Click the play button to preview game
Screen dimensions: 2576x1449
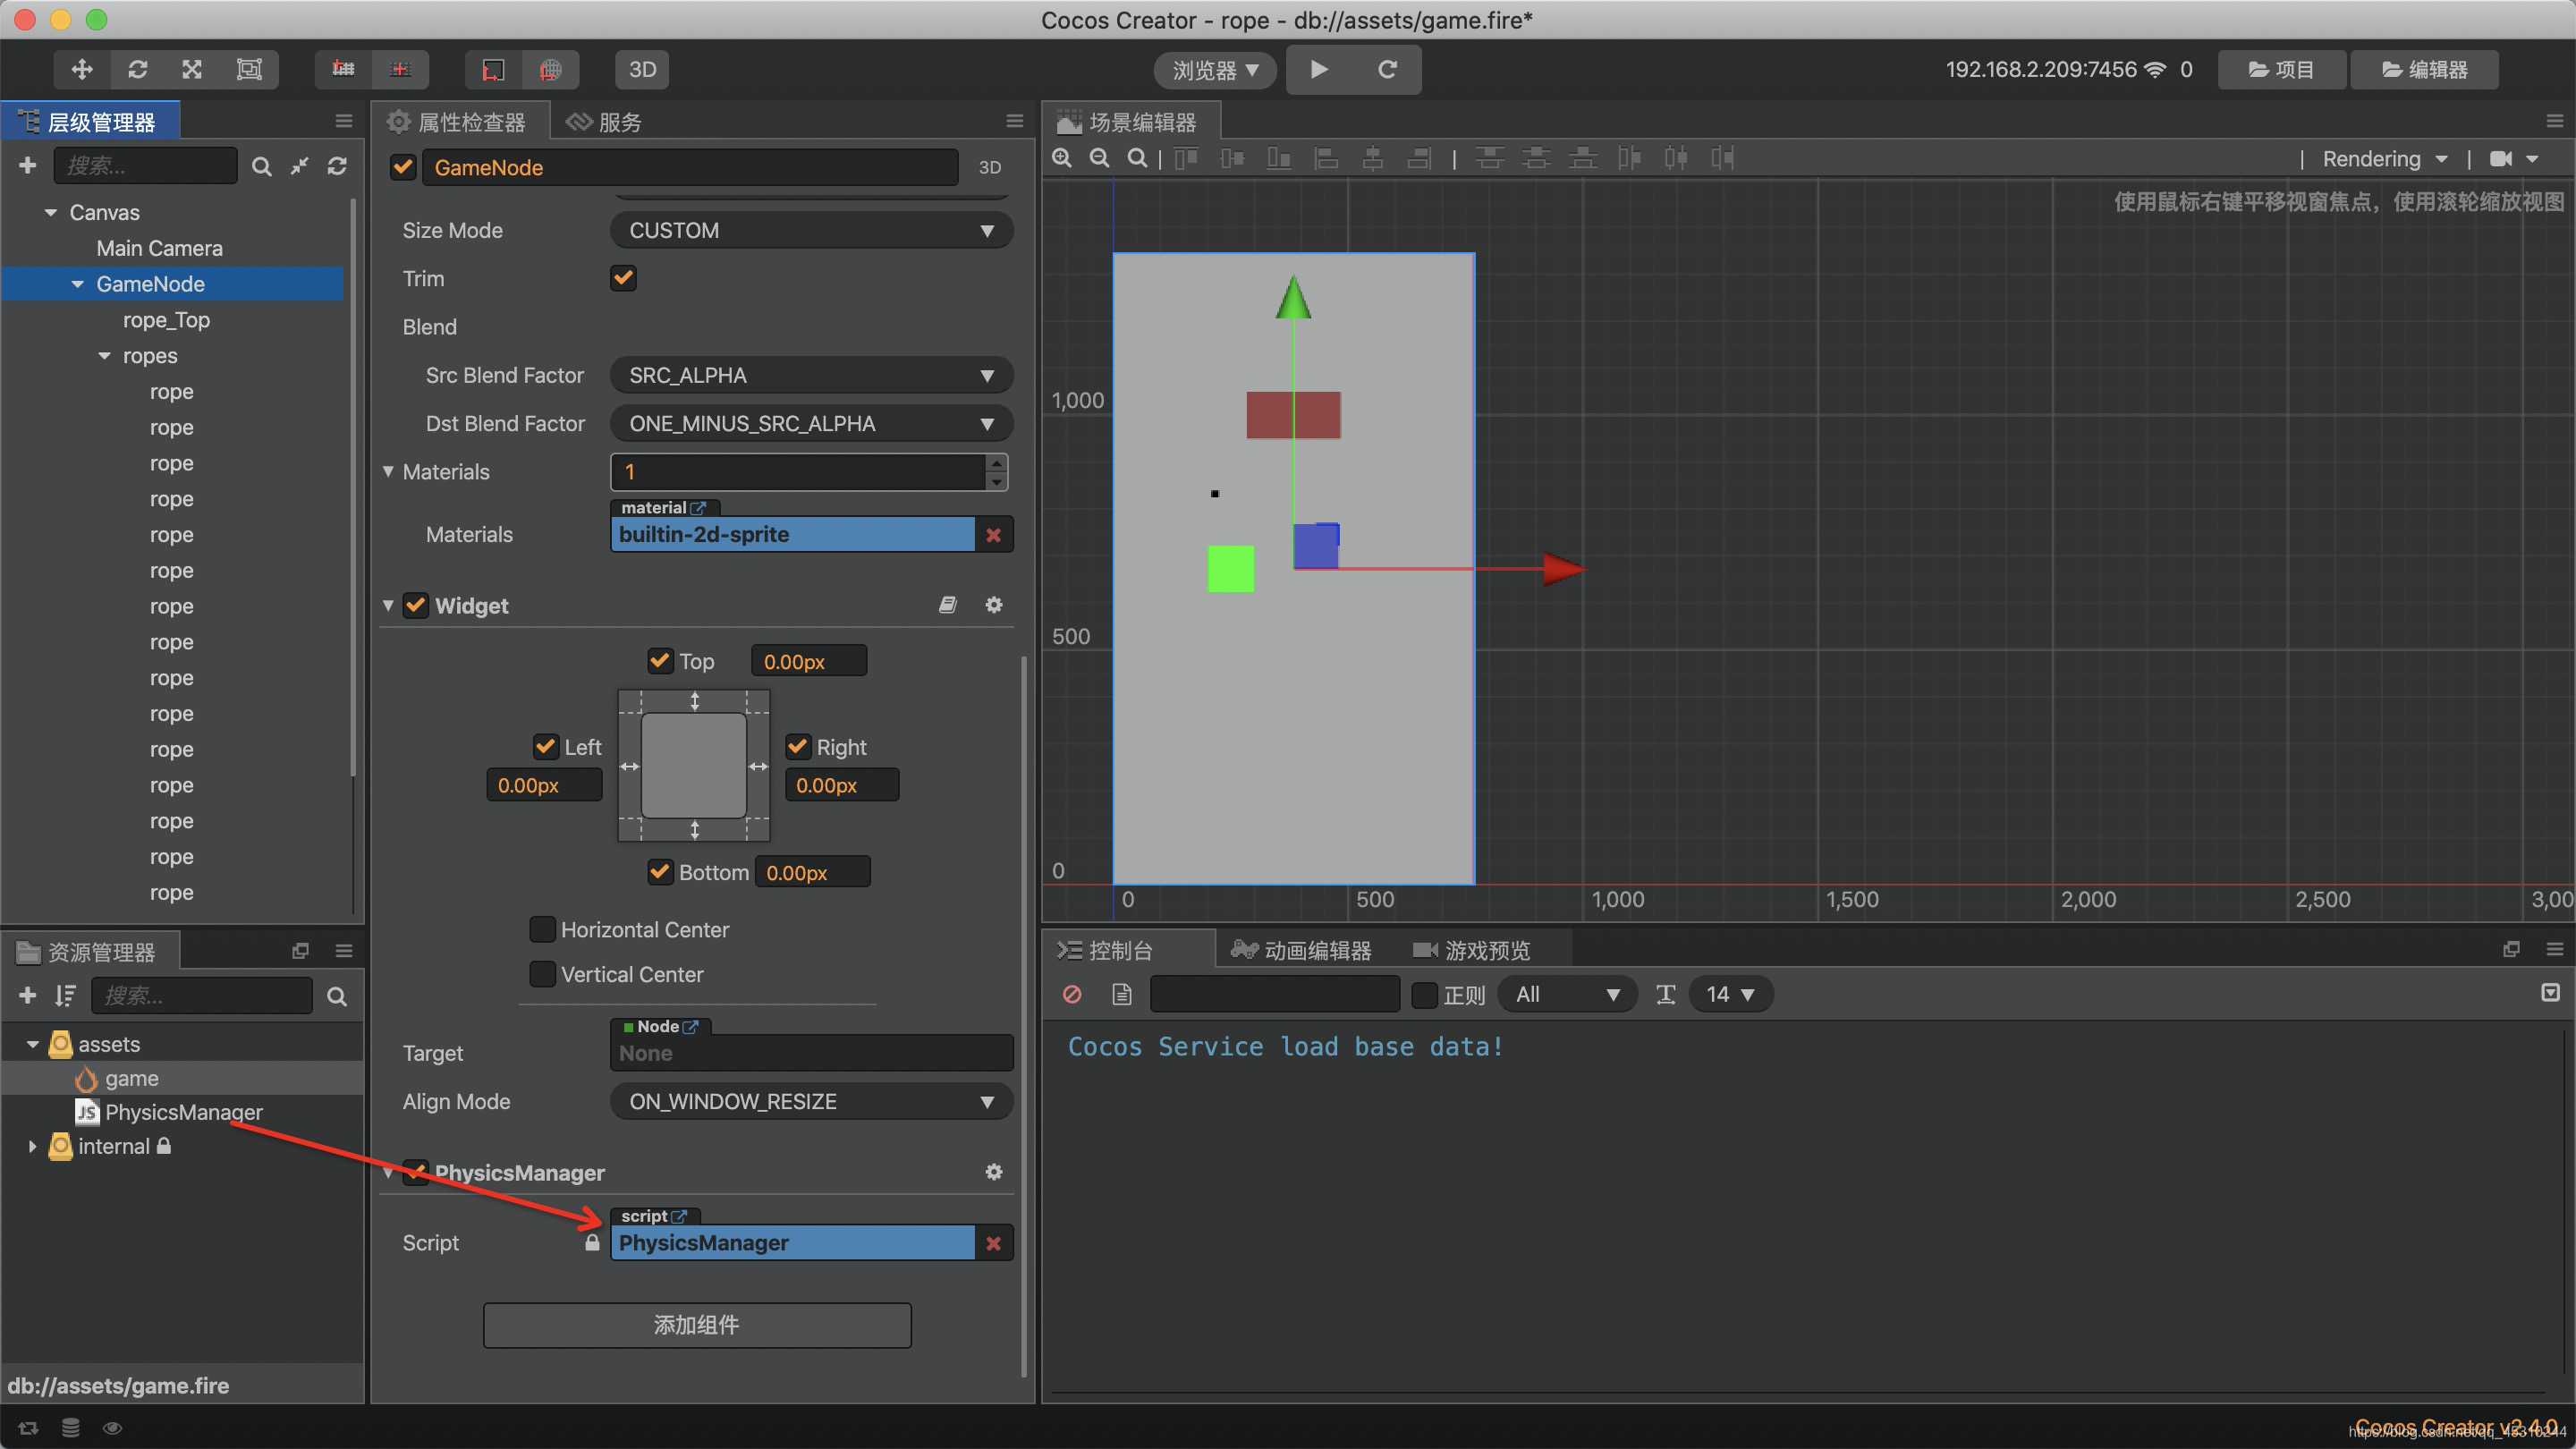pyautogui.click(x=1318, y=69)
